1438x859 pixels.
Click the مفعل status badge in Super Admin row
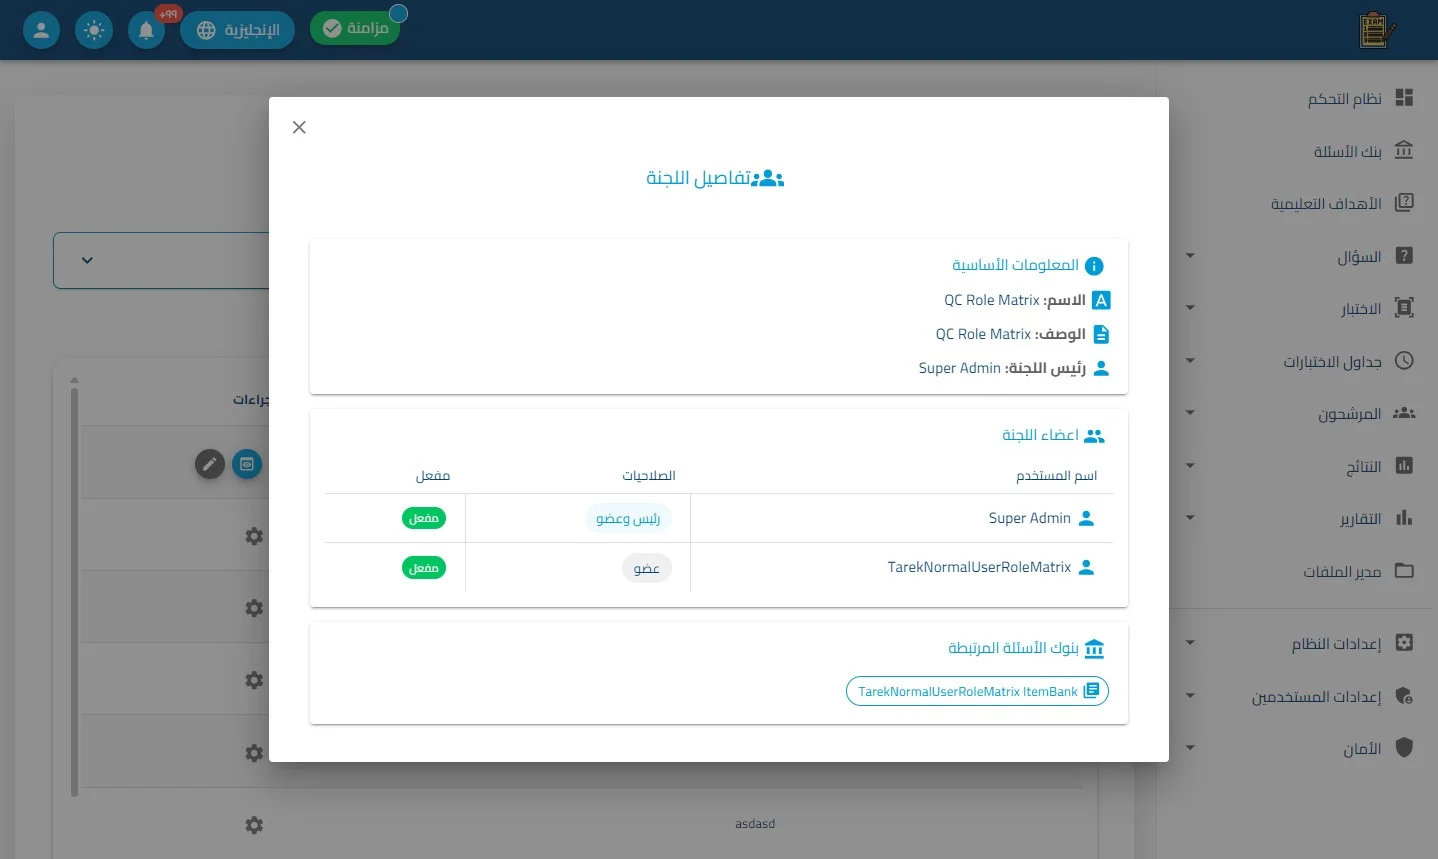424,518
